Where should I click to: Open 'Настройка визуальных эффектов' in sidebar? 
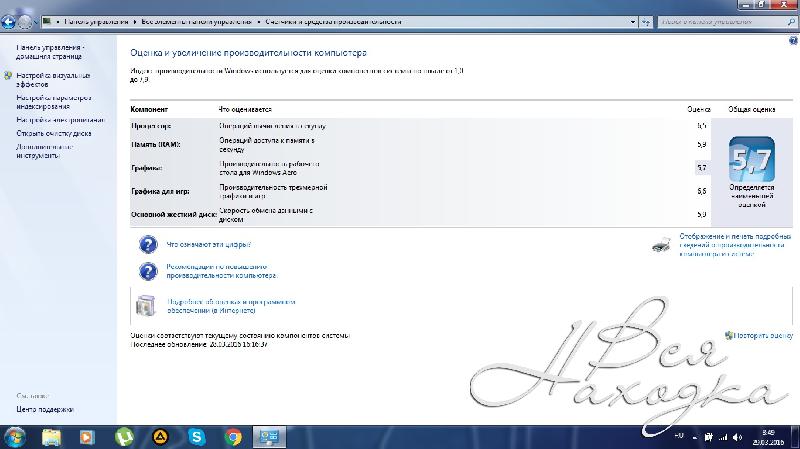(52, 79)
